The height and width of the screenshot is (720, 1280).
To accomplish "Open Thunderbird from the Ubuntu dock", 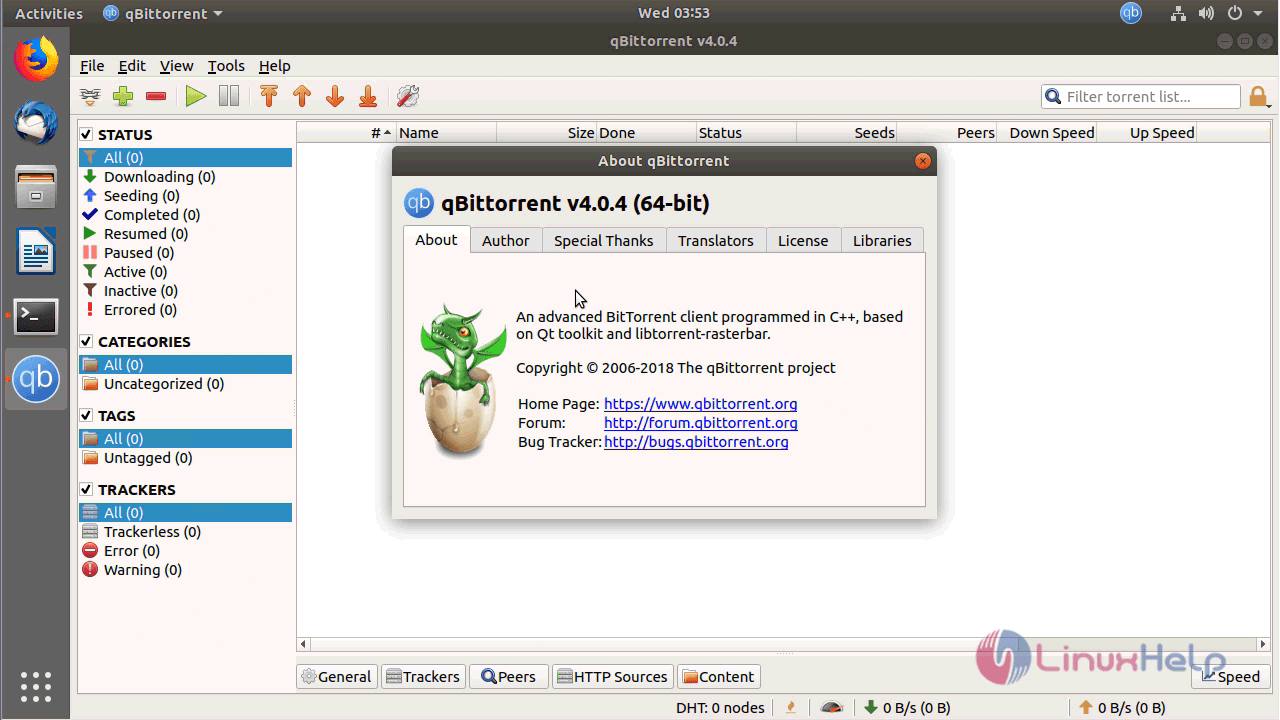I will (x=36, y=123).
